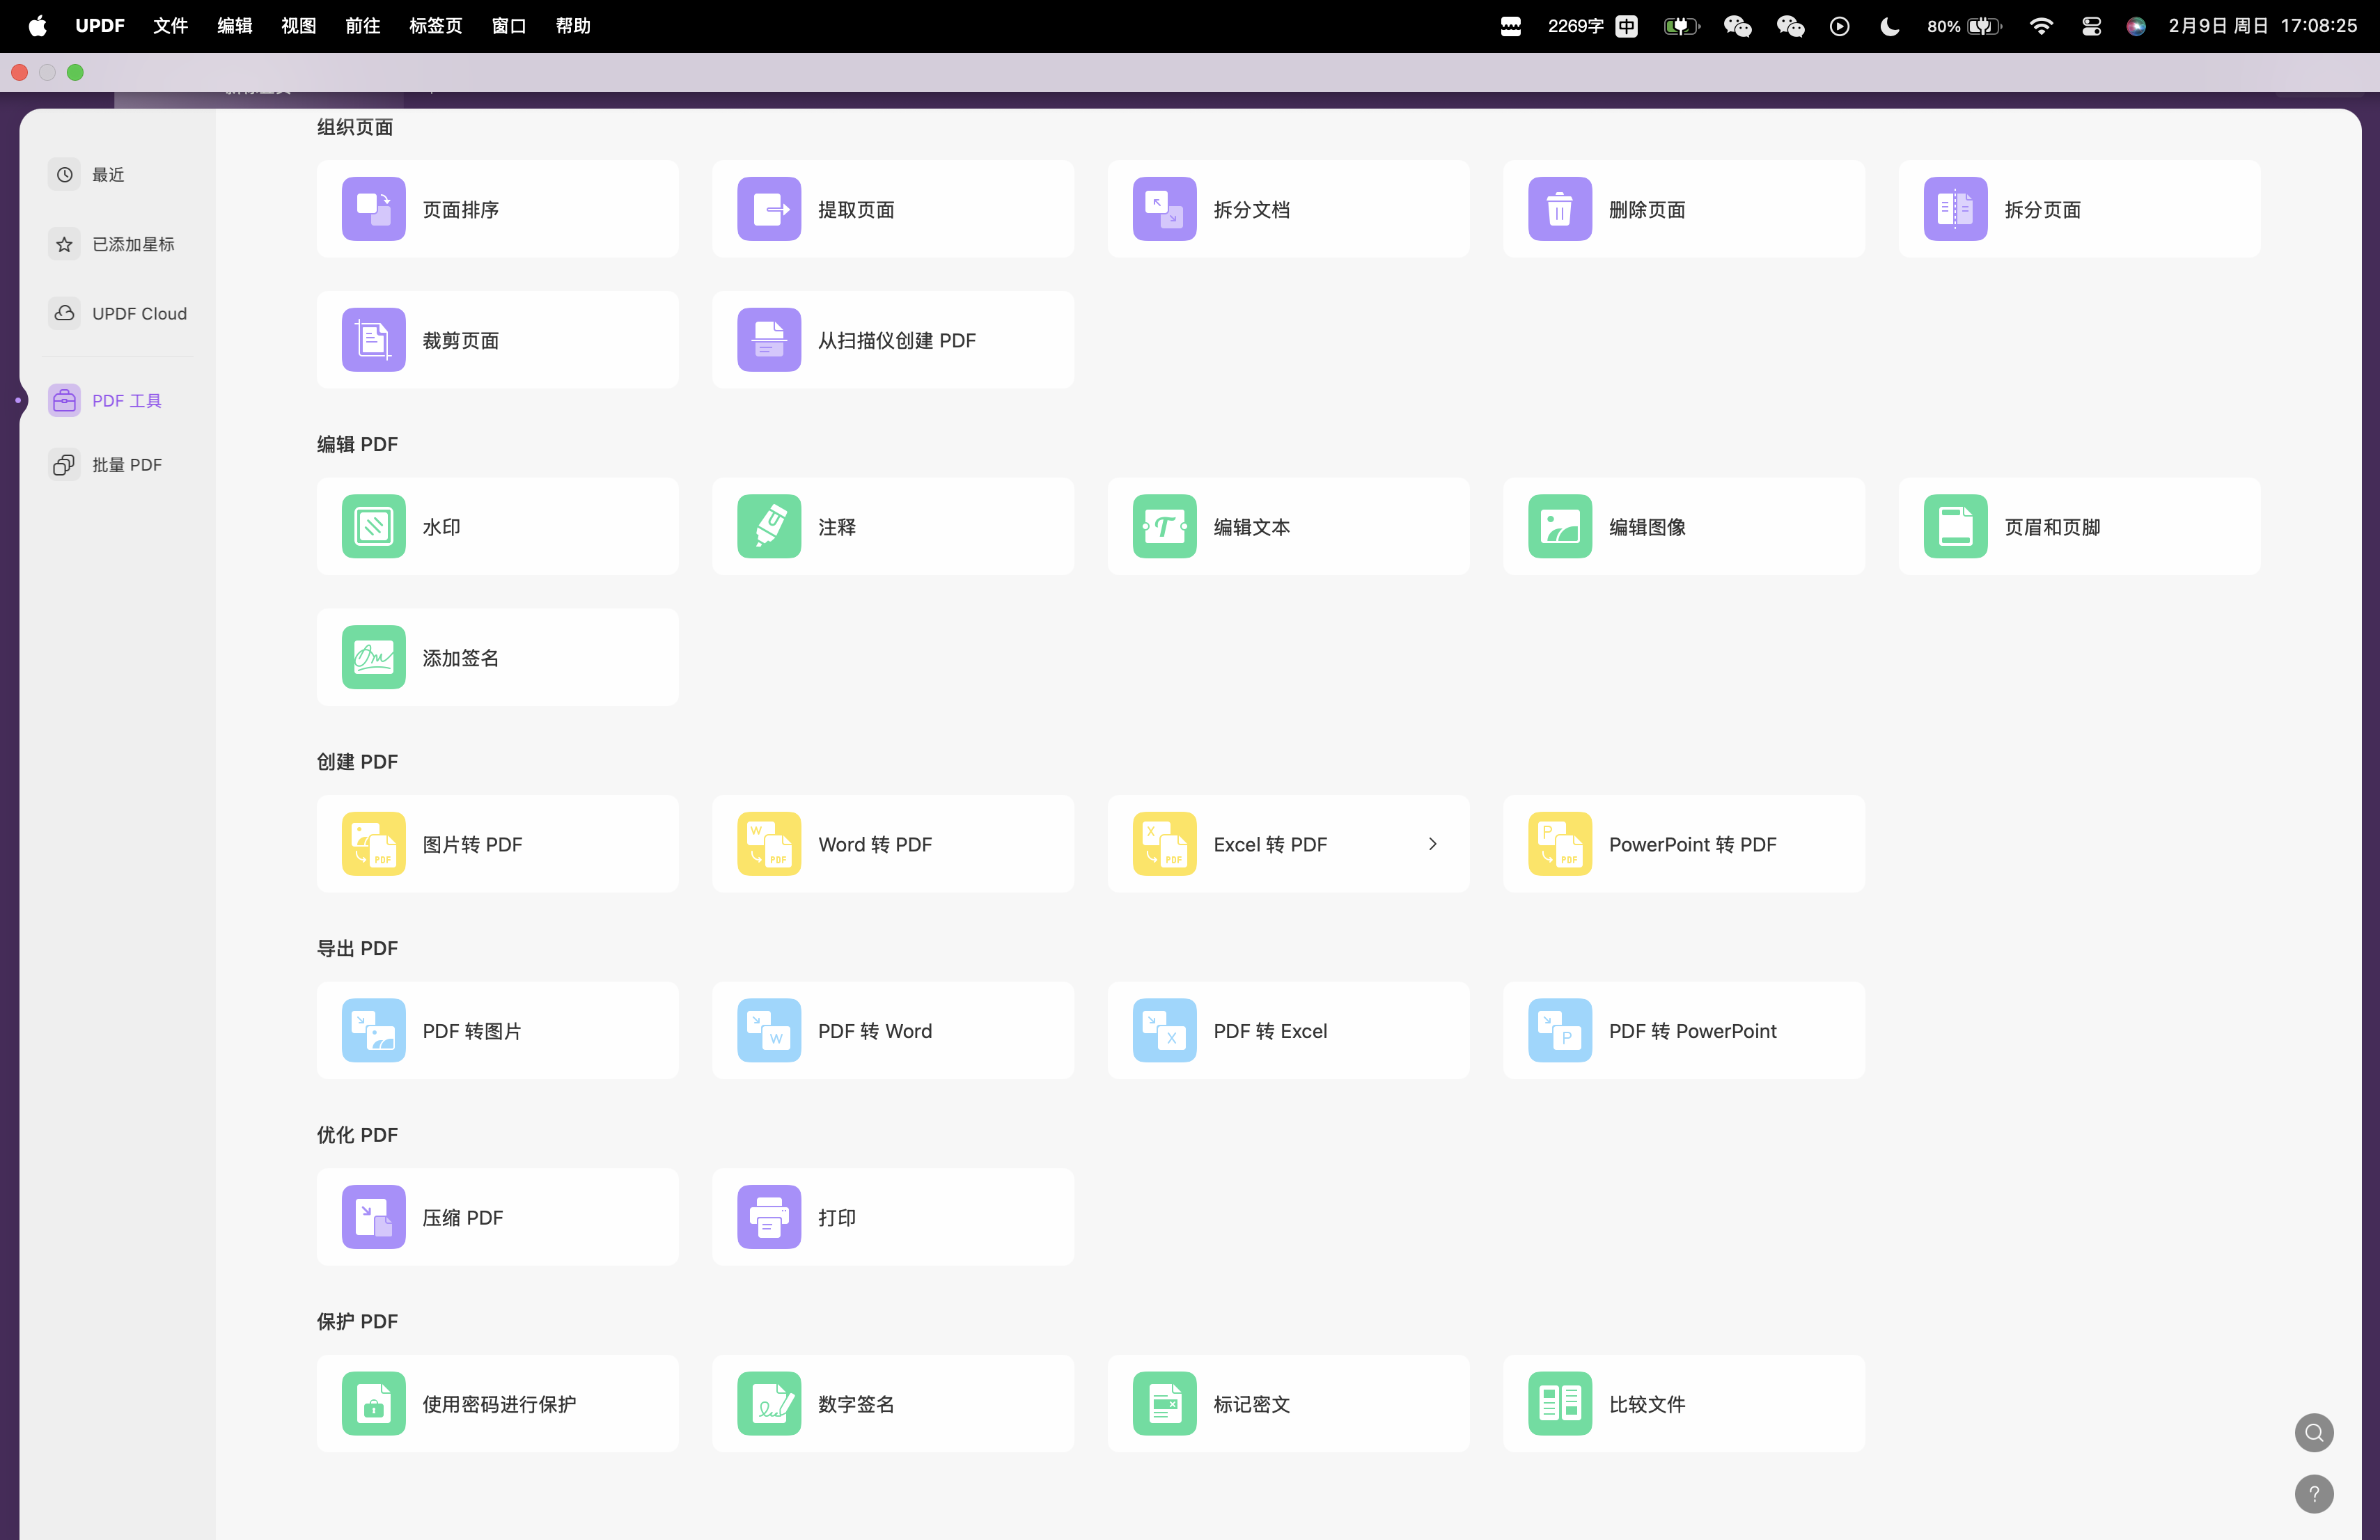Screen dimensions: 2380x1540
Task: Click the 从扫描仪创建 PDF card
Action: [x=892, y=340]
